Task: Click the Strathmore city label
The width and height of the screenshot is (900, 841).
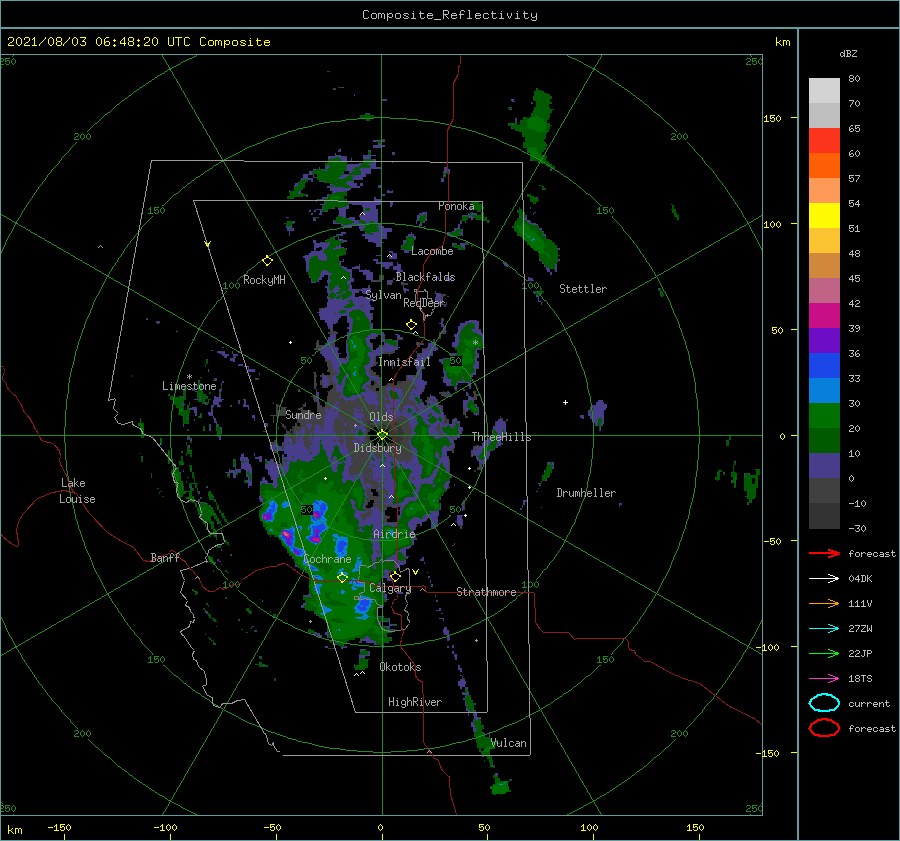Action: point(486,592)
